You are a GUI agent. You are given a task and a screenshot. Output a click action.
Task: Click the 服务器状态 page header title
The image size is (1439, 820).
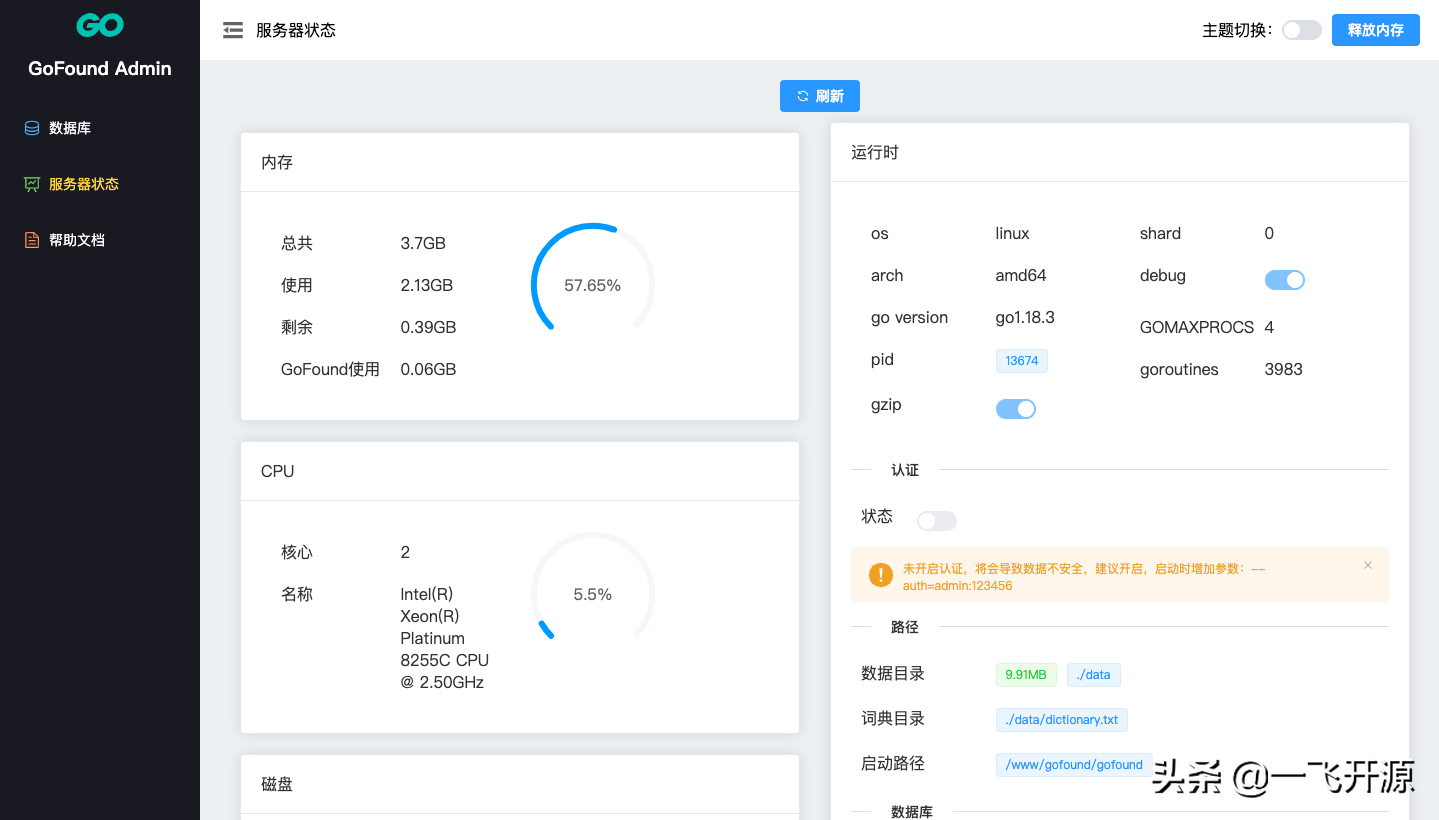pos(296,30)
